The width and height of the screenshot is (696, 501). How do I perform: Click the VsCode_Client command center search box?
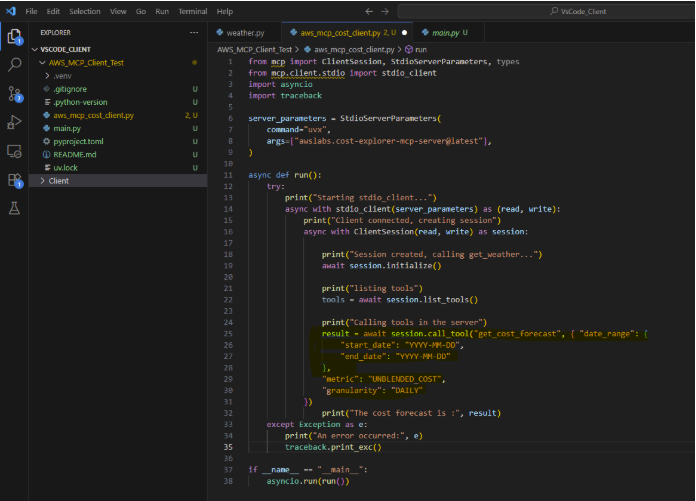tap(546, 12)
